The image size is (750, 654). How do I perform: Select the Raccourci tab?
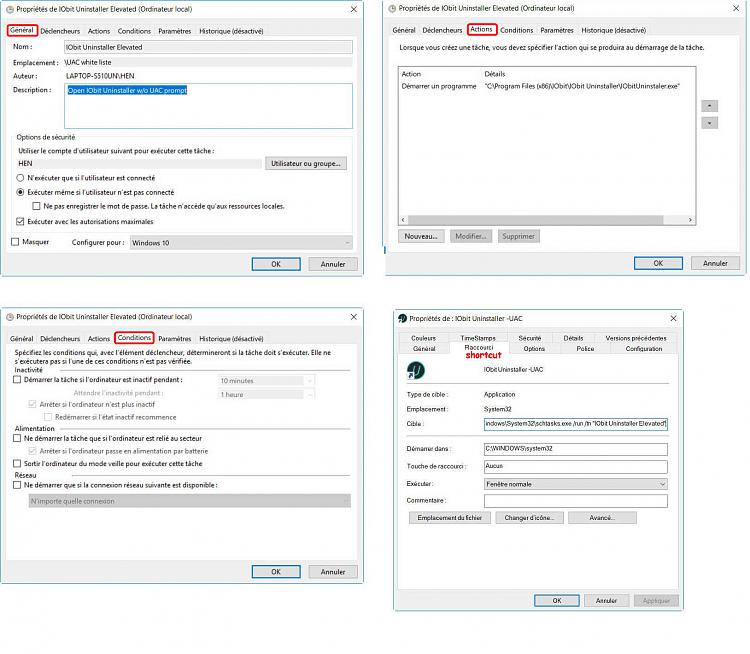pos(479,347)
